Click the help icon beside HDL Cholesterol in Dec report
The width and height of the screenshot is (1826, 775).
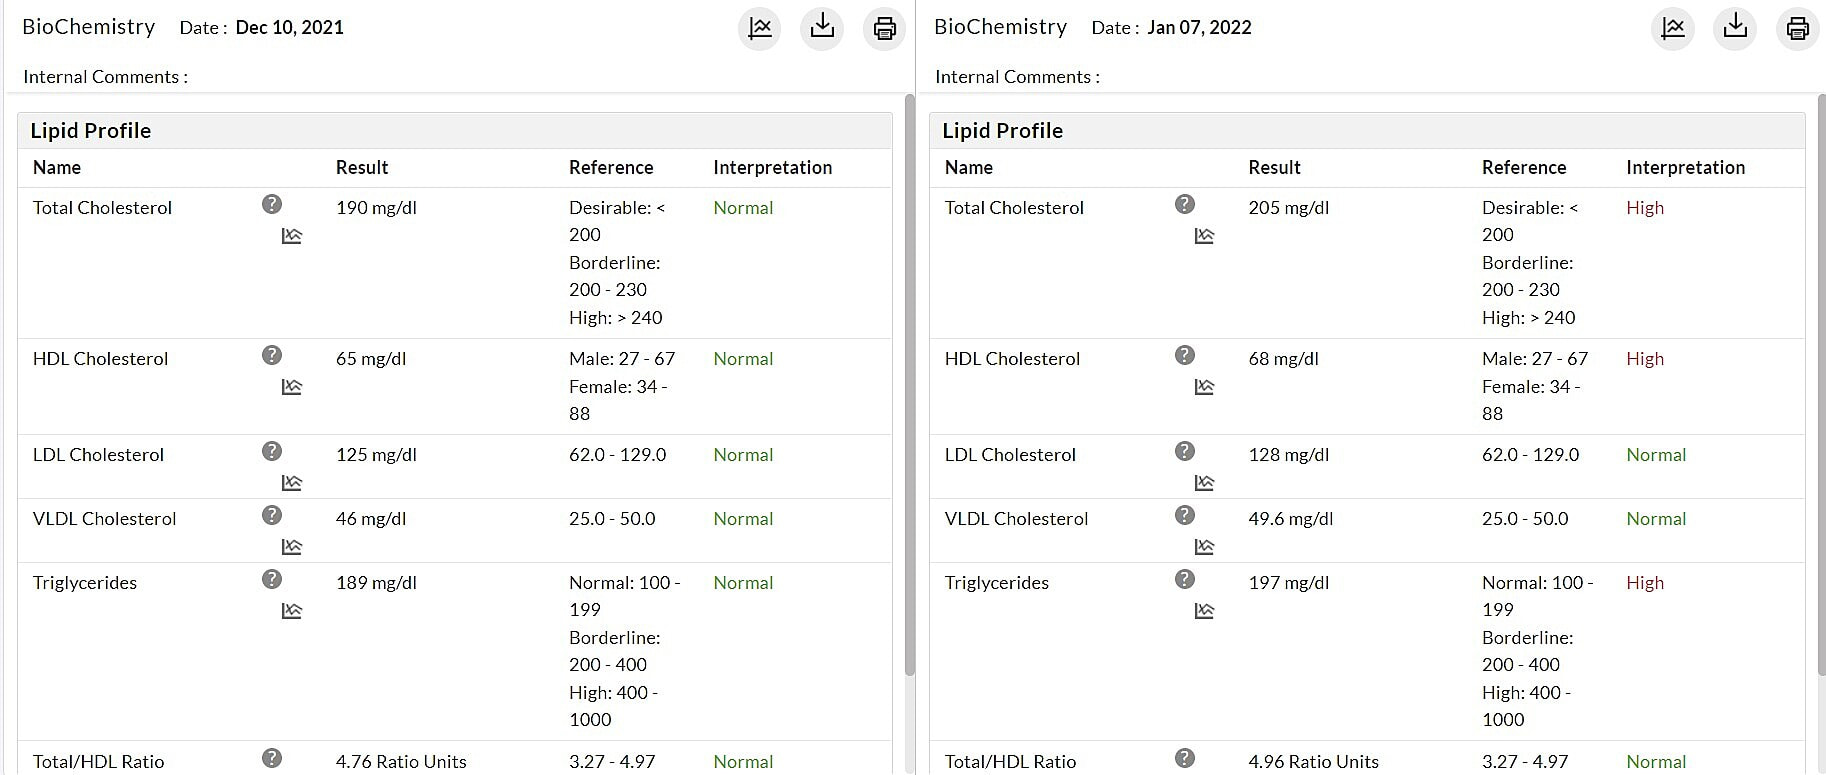(272, 355)
